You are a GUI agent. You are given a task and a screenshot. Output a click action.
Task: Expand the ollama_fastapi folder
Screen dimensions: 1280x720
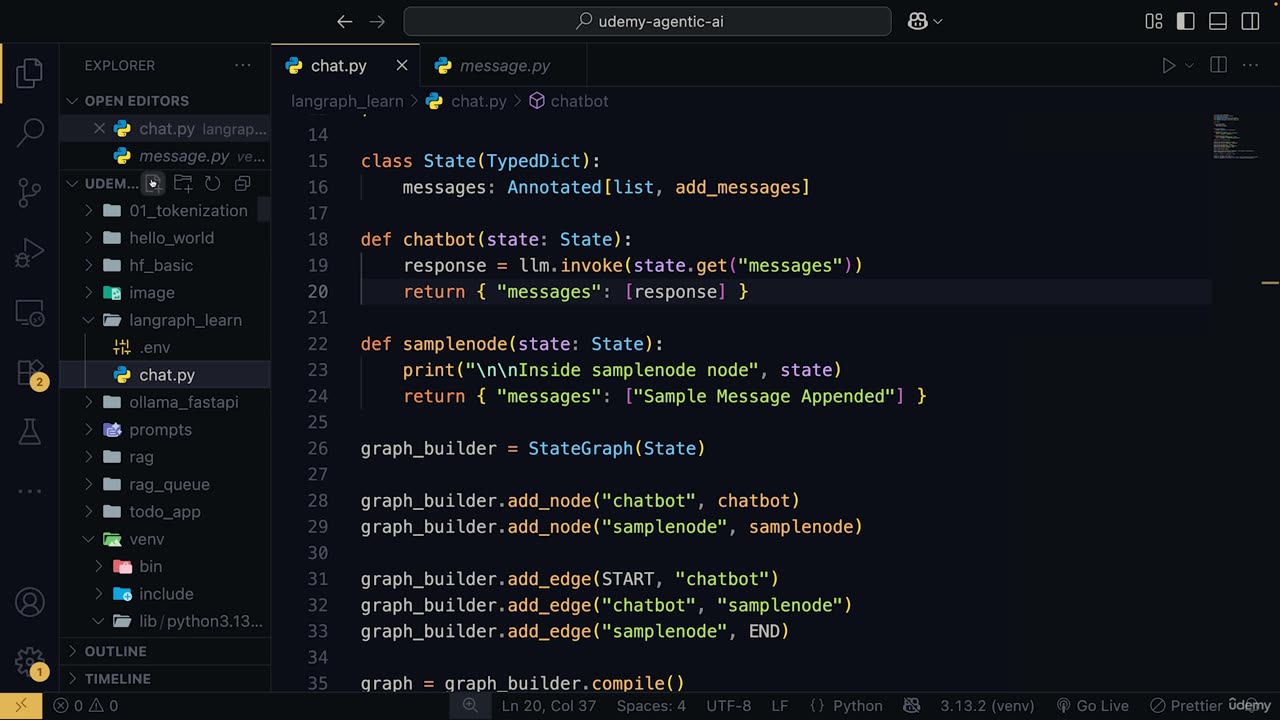tap(165, 402)
